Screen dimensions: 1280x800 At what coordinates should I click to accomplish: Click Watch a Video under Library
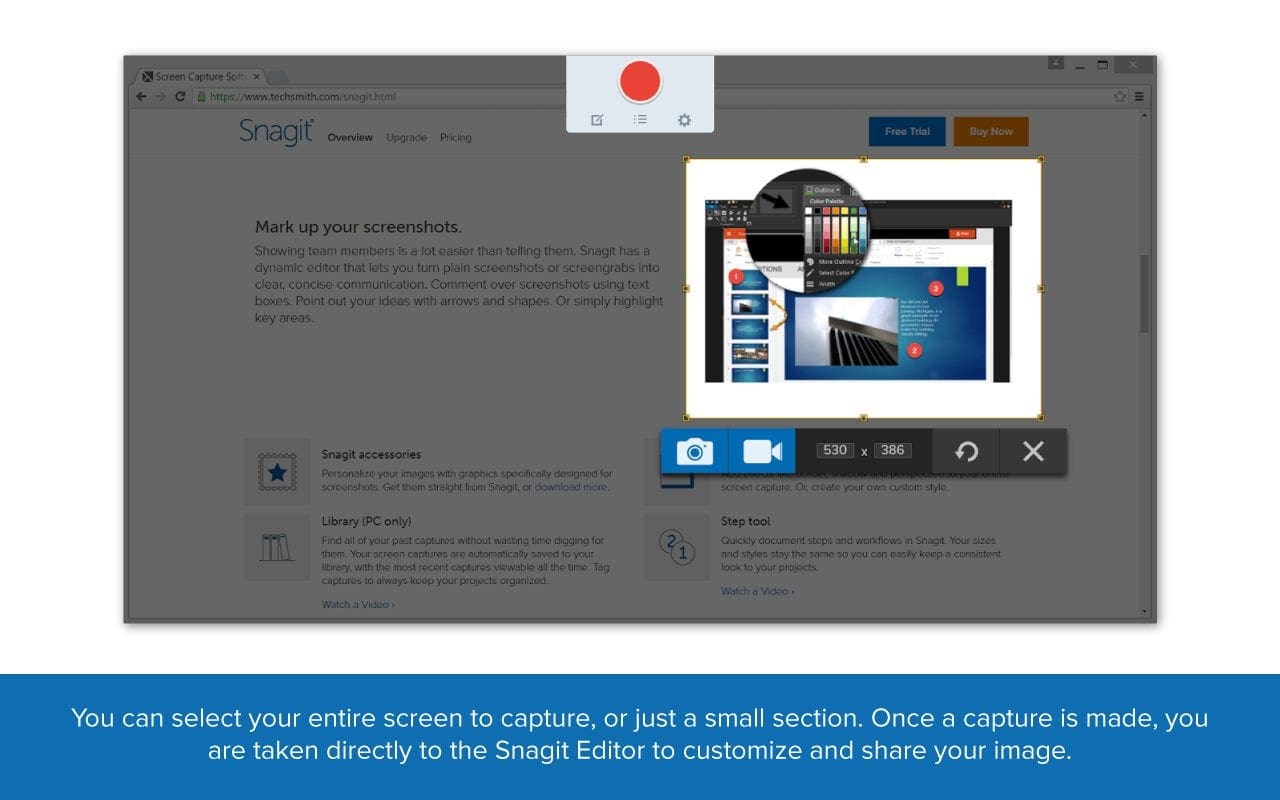point(356,604)
